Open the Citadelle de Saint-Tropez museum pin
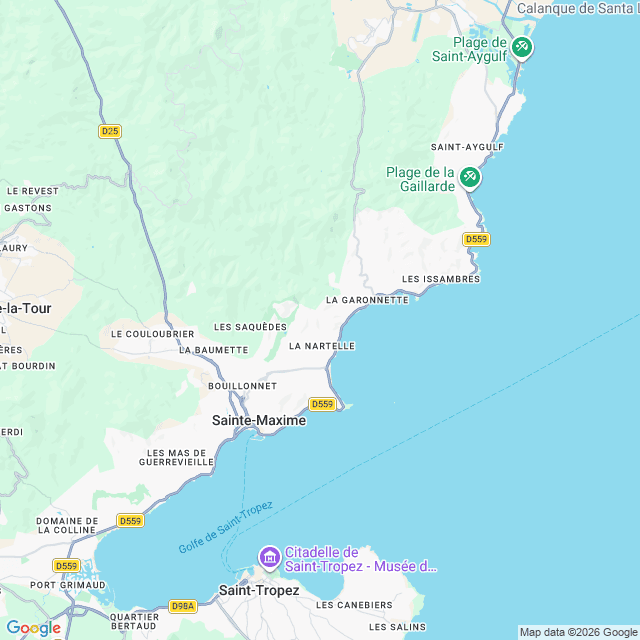The height and width of the screenshot is (640, 640). pyautogui.click(x=270, y=558)
